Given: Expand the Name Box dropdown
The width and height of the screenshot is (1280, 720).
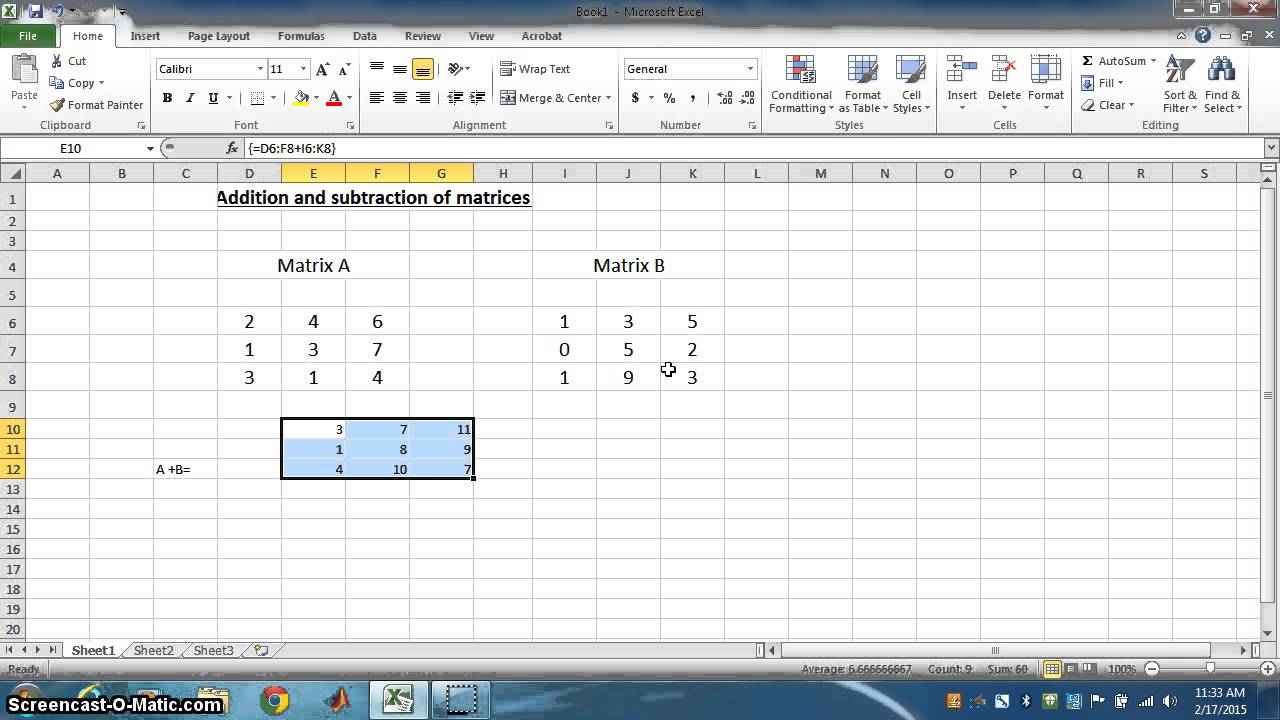Looking at the screenshot, I should pyautogui.click(x=150, y=148).
